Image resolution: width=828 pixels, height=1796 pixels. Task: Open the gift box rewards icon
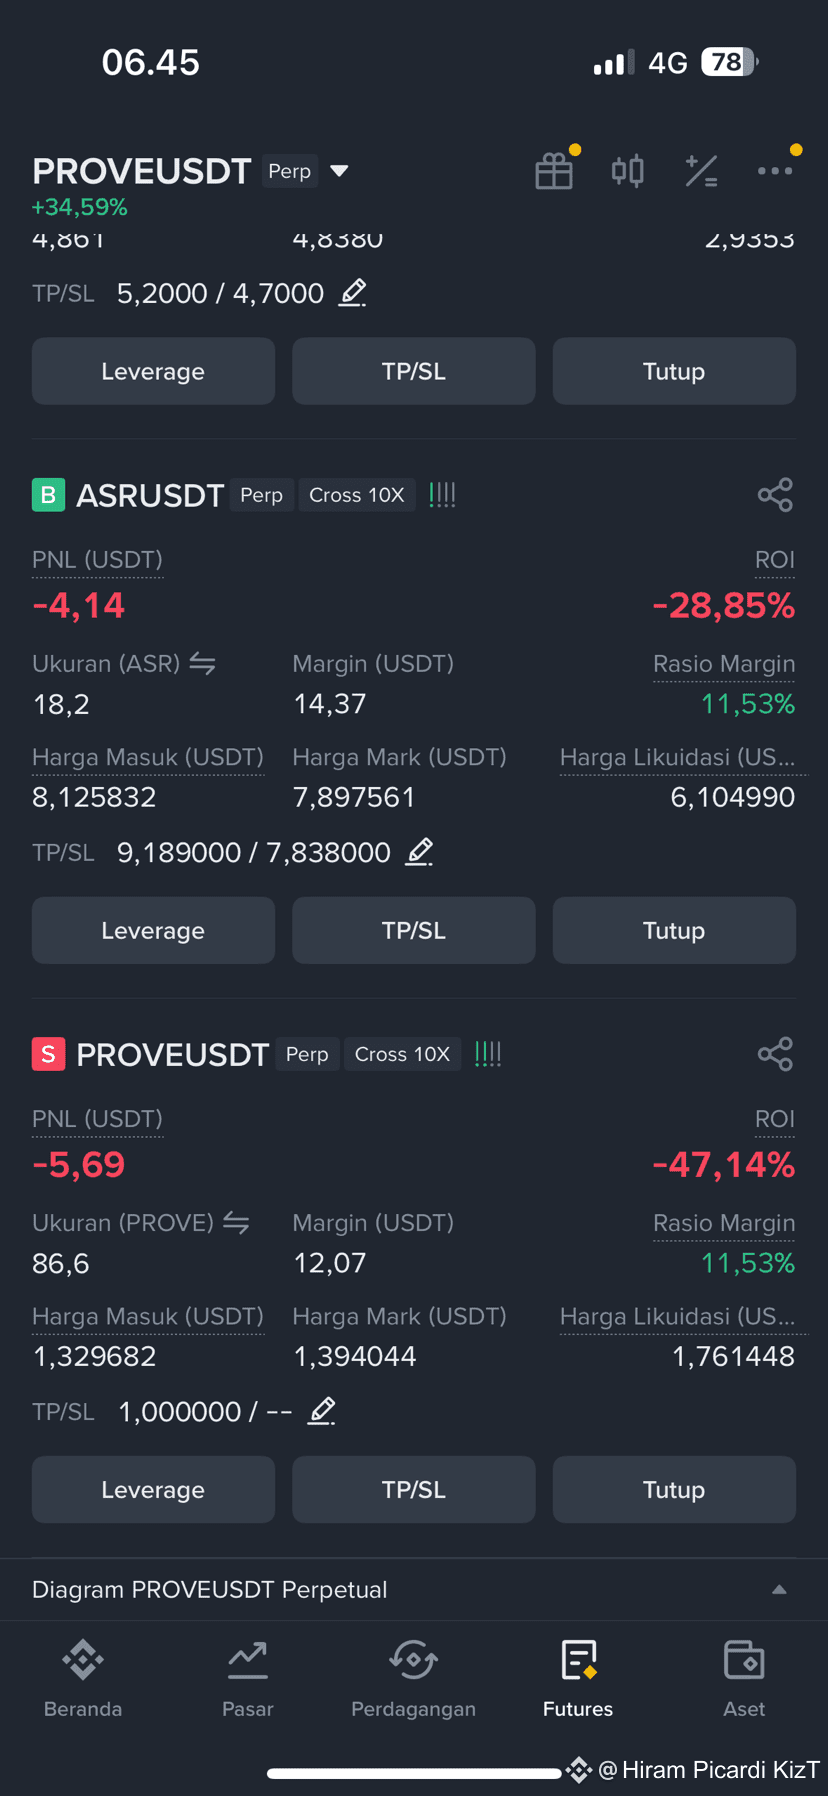tap(554, 171)
